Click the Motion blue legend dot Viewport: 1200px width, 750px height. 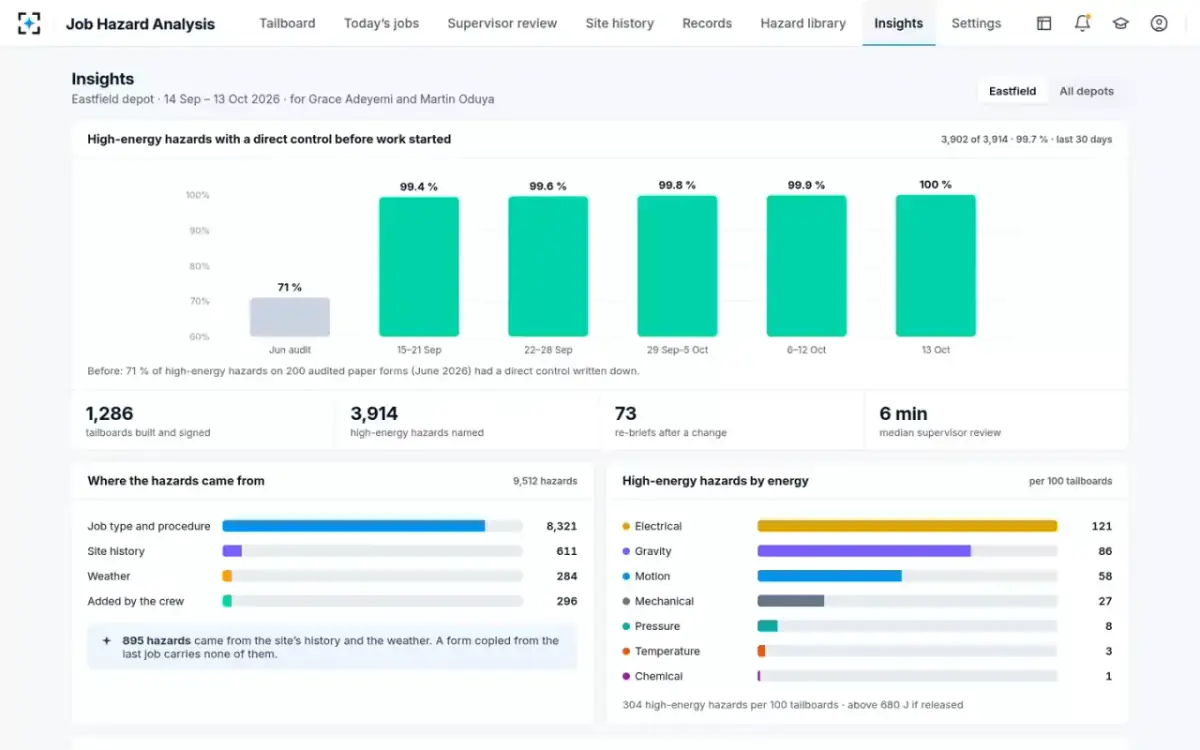[626, 576]
